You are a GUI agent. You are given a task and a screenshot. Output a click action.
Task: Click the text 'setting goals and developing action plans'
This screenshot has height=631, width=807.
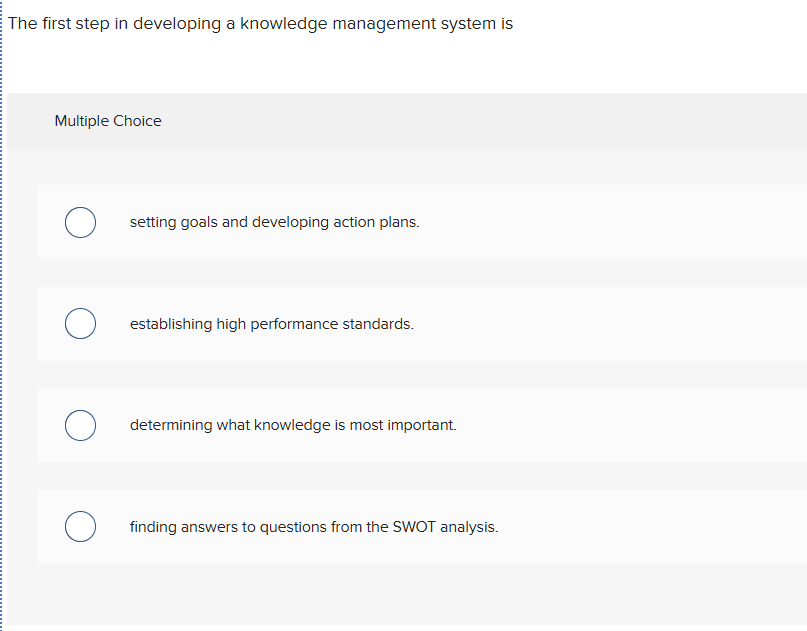pyautogui.click(x=274, y=222)
